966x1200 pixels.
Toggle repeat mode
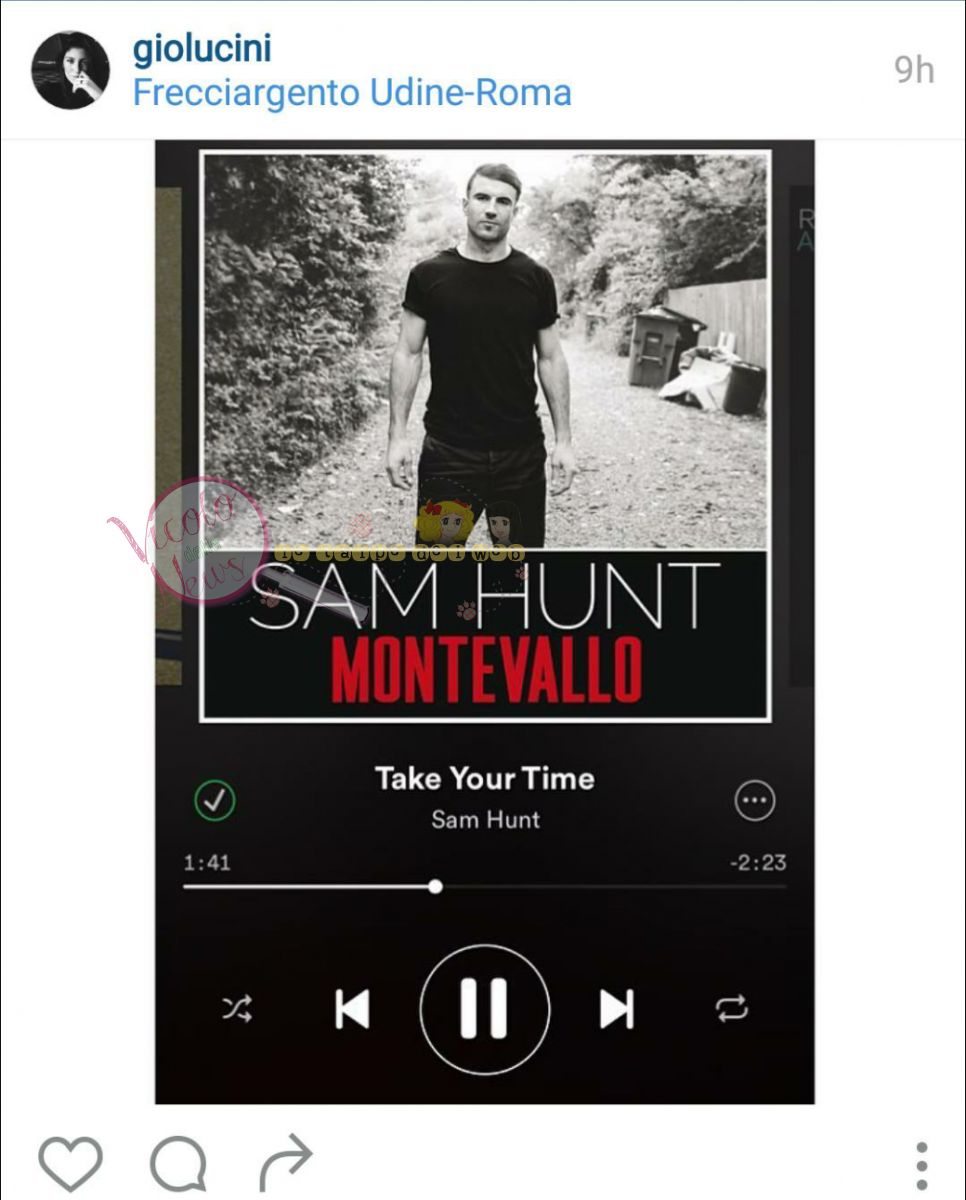pos(732,1009)
